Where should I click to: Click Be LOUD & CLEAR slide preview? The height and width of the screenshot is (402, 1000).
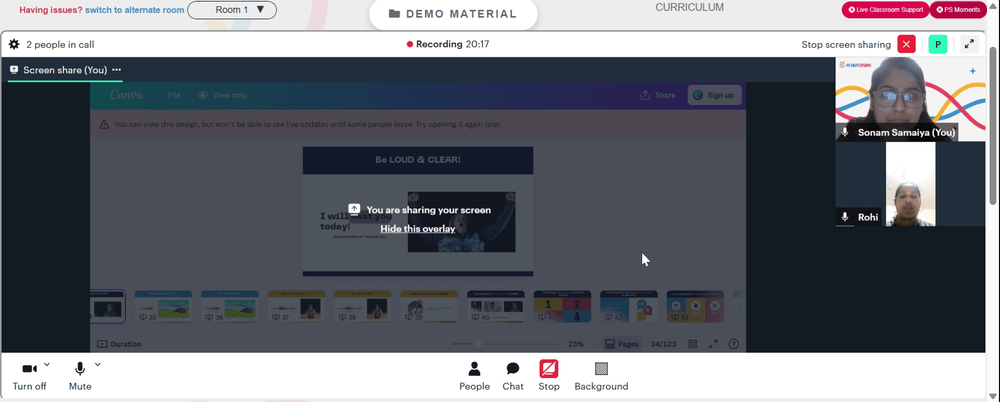(418, 211)
